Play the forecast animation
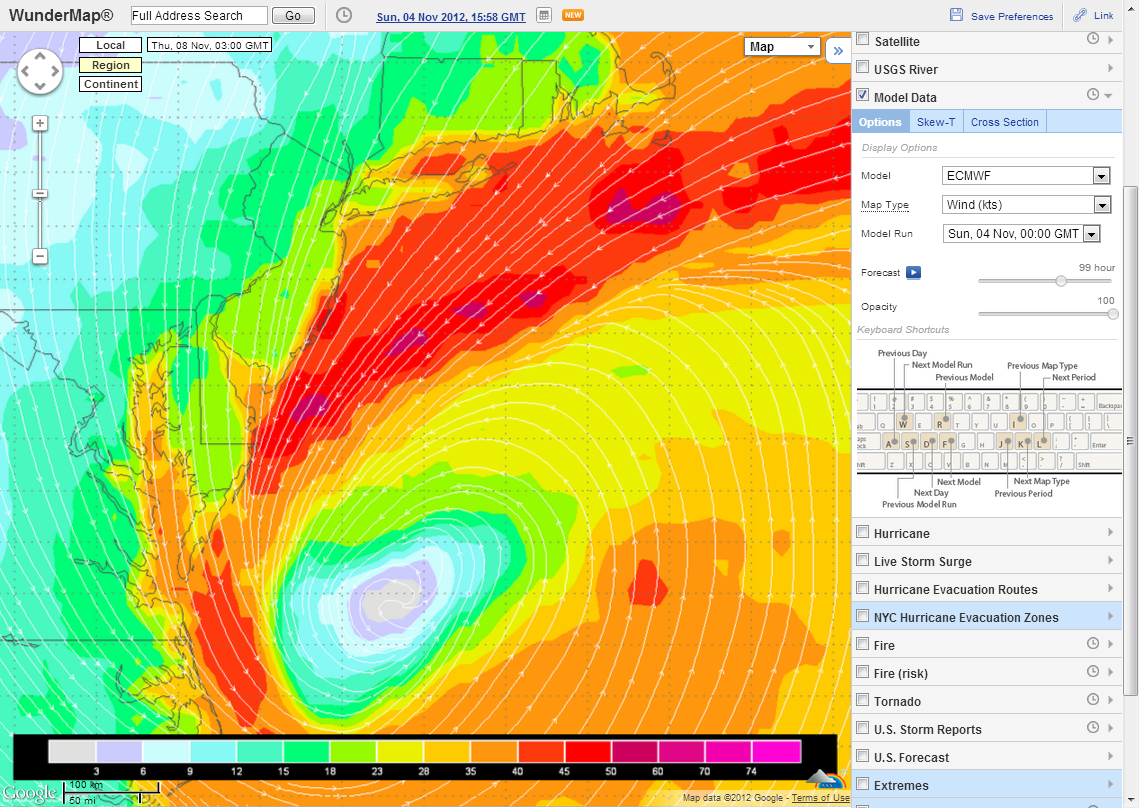 [914, 272]
